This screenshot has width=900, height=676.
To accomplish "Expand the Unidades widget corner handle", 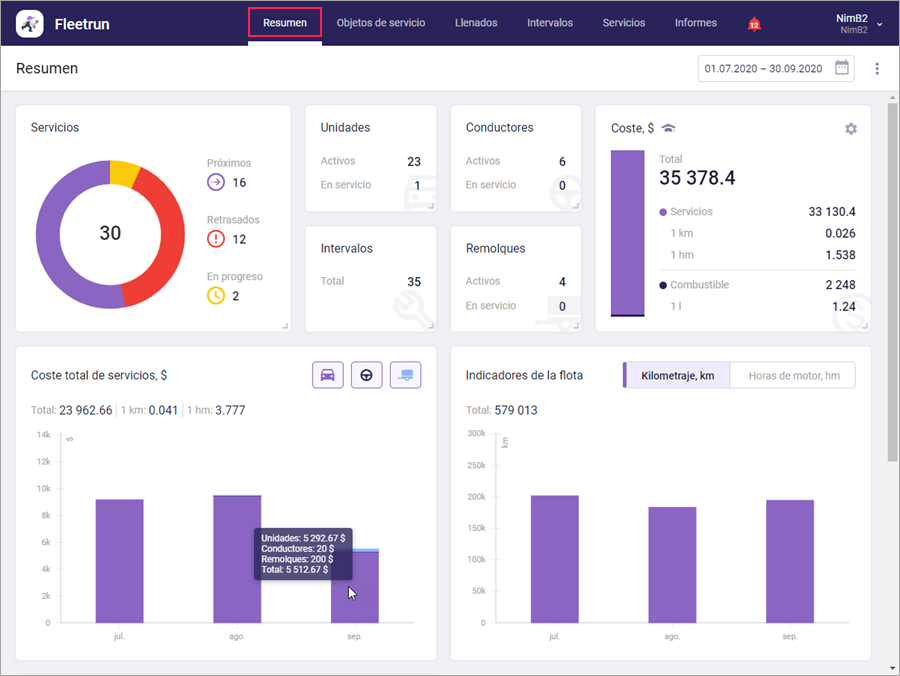I will pos(430,205).
